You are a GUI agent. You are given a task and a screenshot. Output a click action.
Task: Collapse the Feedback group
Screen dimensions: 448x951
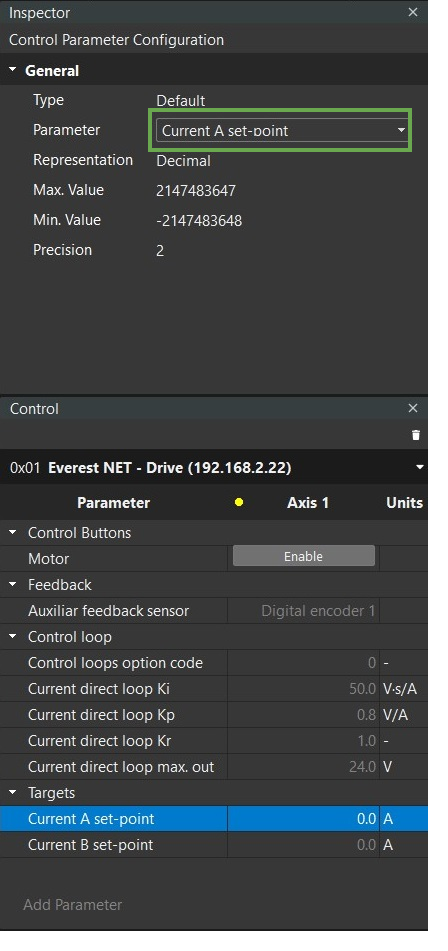(x=13, y=585)
